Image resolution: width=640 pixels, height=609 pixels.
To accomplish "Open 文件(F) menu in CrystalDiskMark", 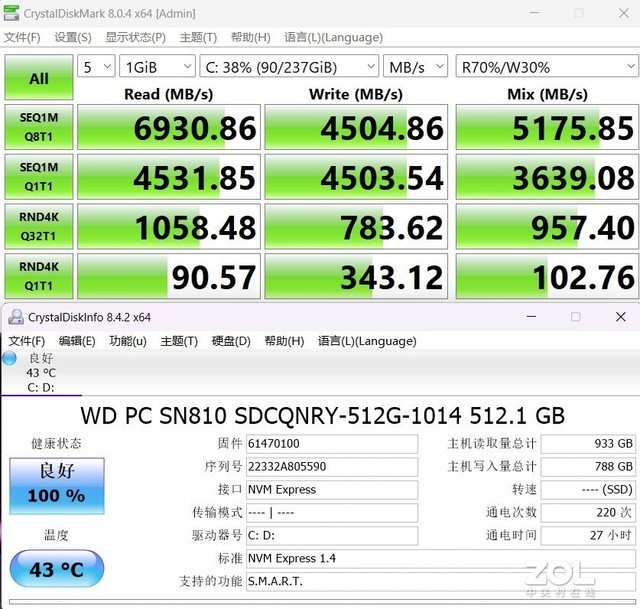I will (22, 38).
